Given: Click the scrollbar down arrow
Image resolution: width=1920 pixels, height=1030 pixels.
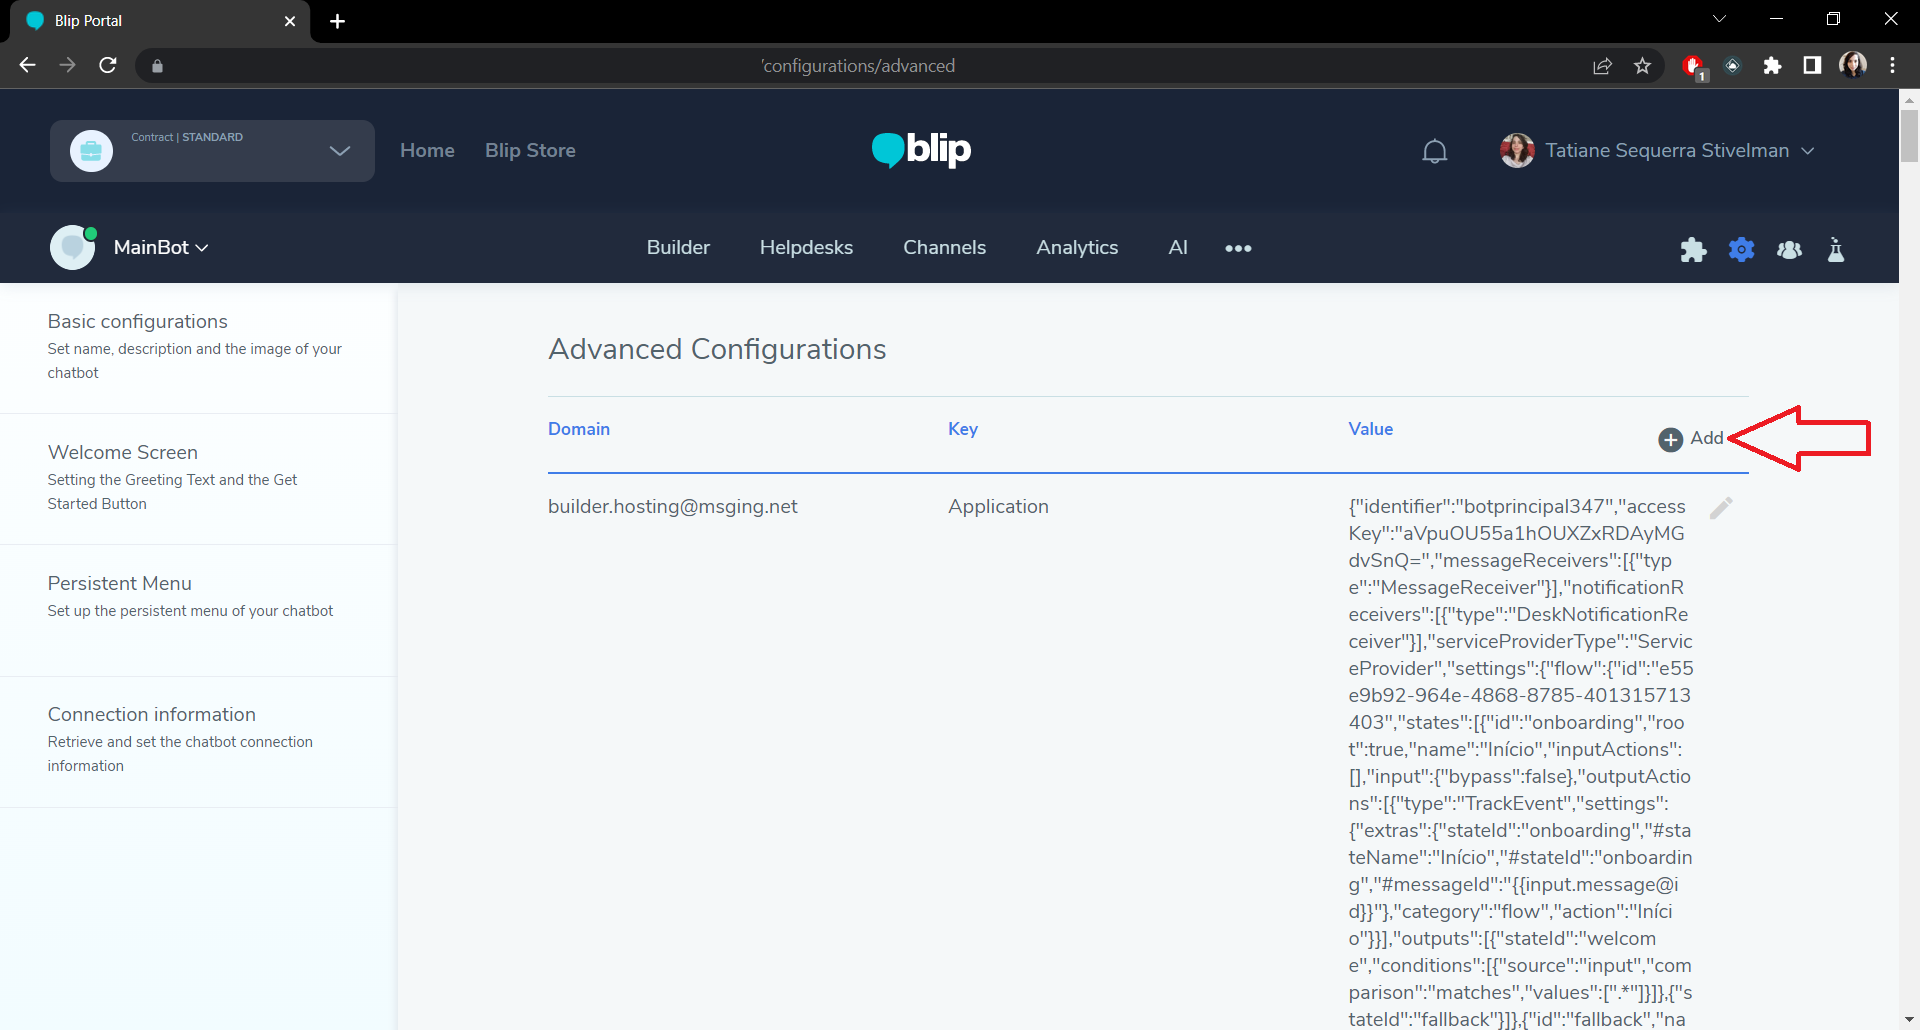Looking at the screenshot, I should pos(1909,1020).
